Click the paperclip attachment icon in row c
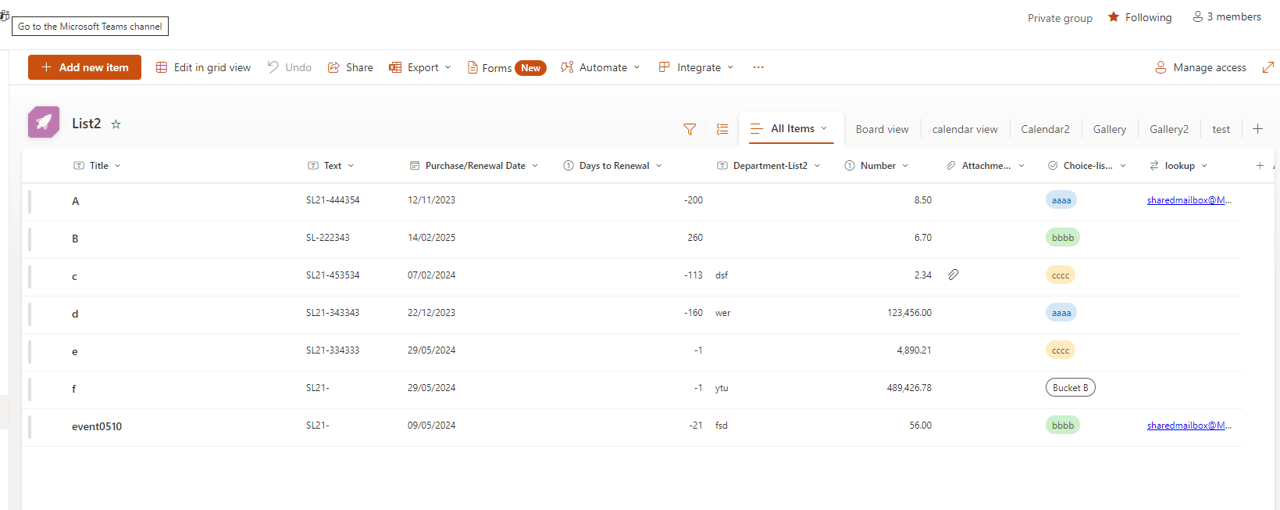This screenshot has width=1280, height=510. 953,275
